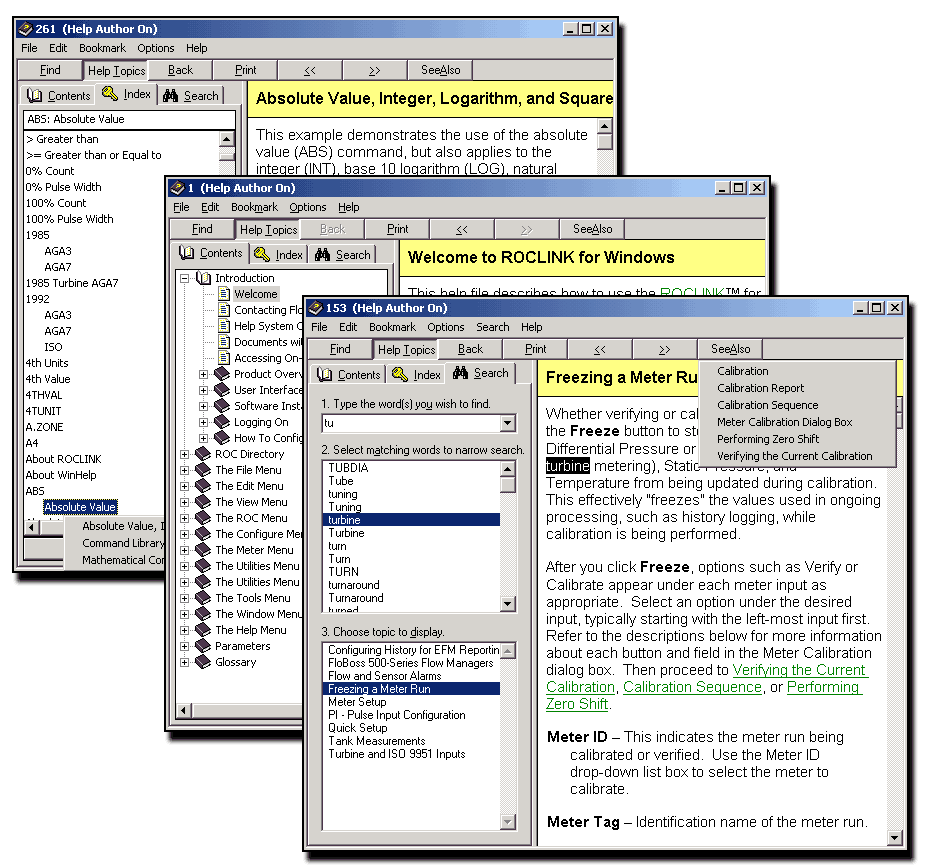Open the Search menu in window 153
This screenshot has height=868, width=932.
click(492, 327)
